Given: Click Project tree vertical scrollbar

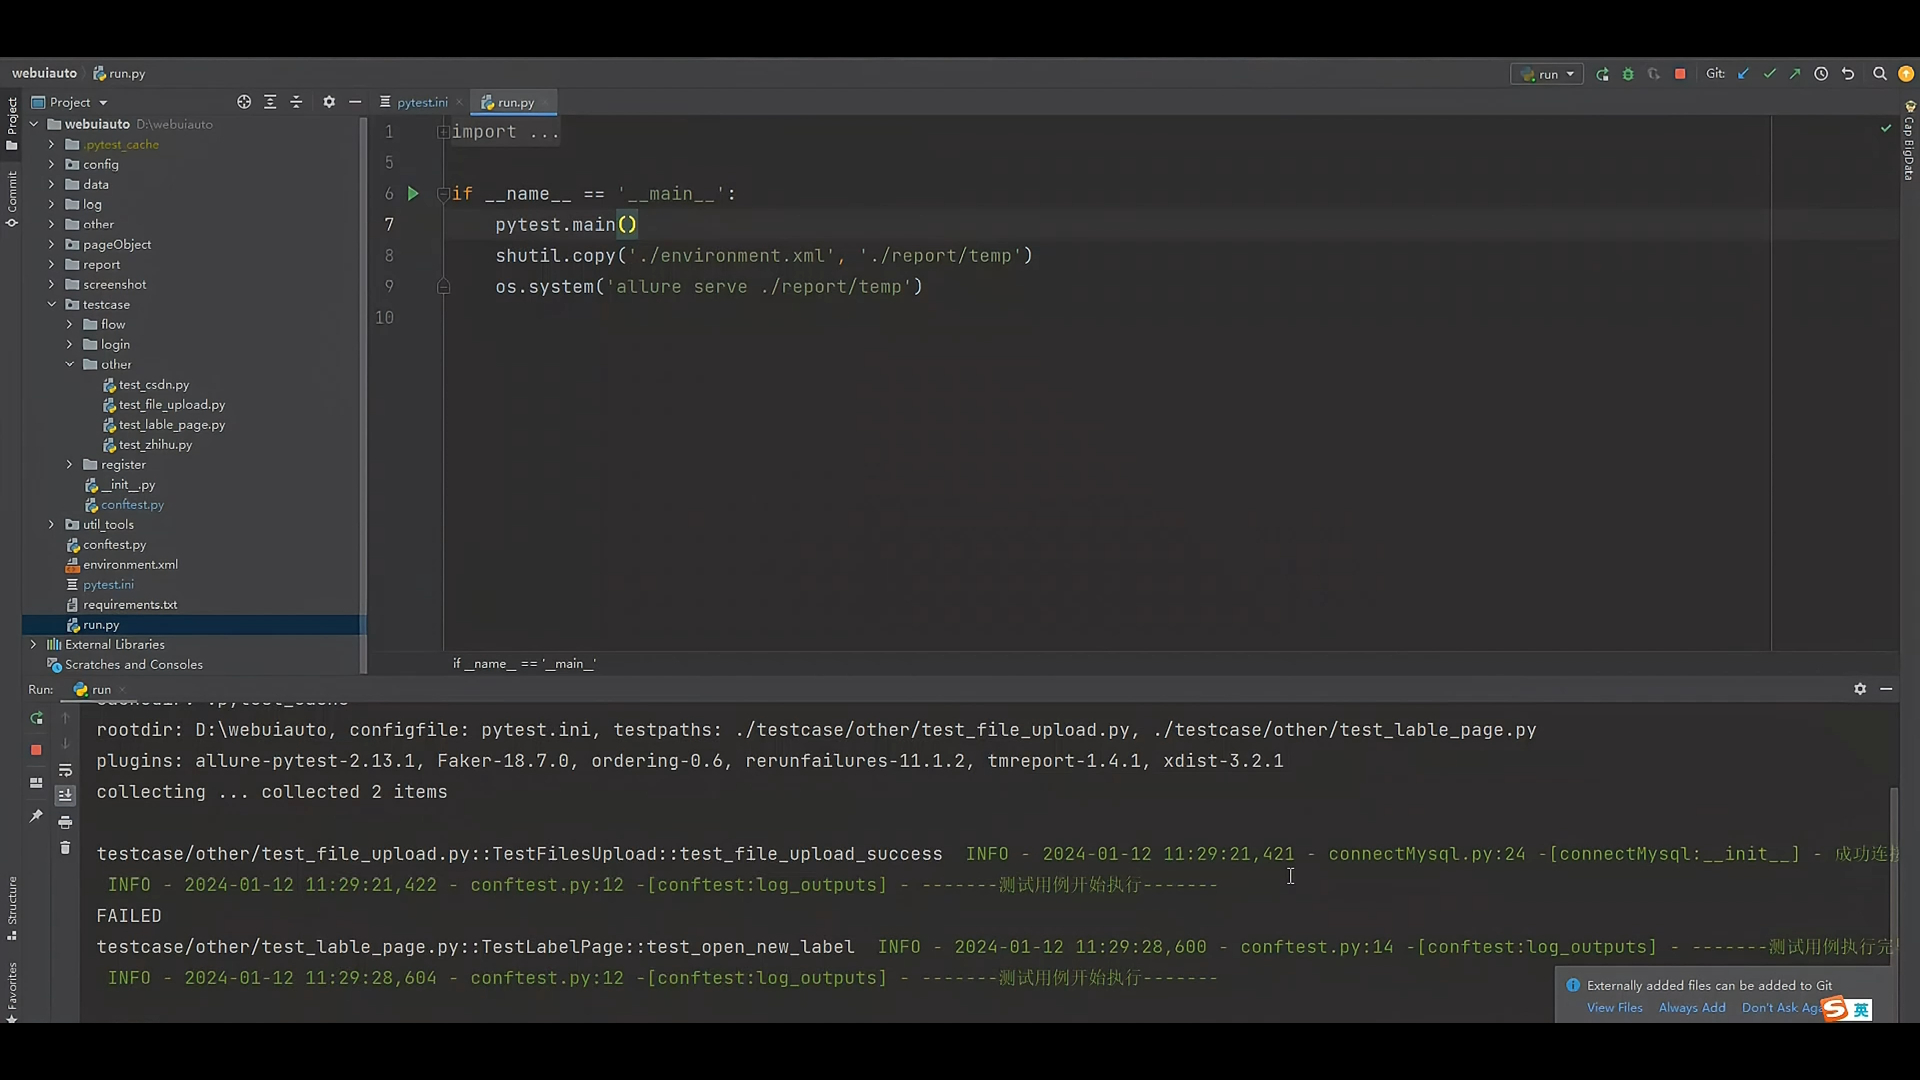Looking at the screenshot, I should click(x=363, y=395).
